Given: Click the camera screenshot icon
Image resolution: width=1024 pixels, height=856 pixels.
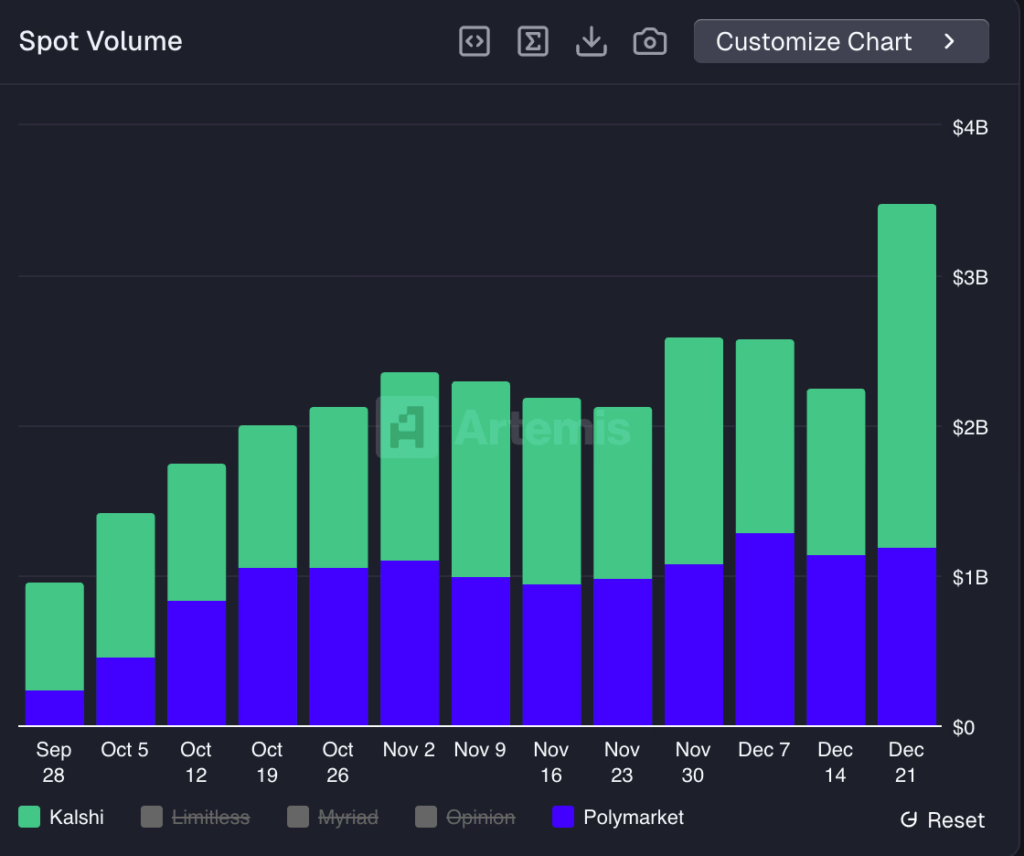Looking at the screenshot, I should coord(649,41).
